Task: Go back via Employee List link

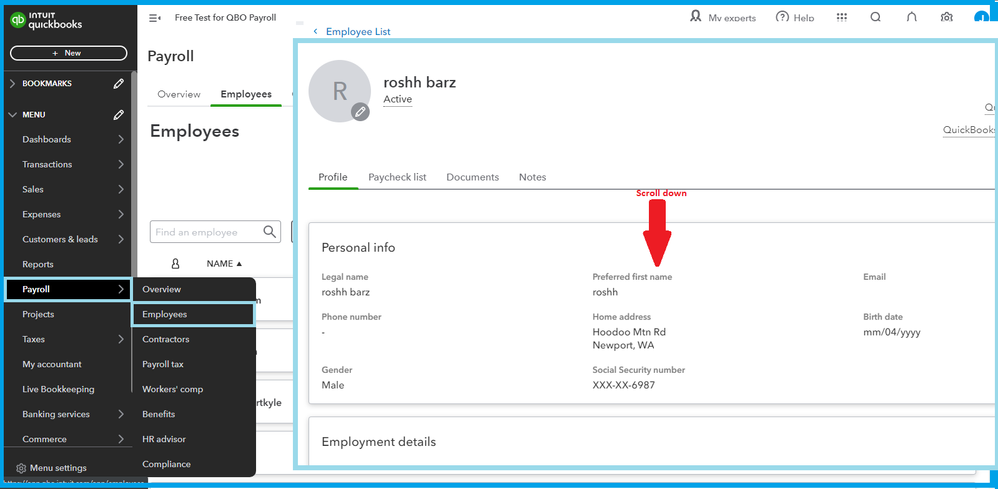Action: click(x=358, y=31)
